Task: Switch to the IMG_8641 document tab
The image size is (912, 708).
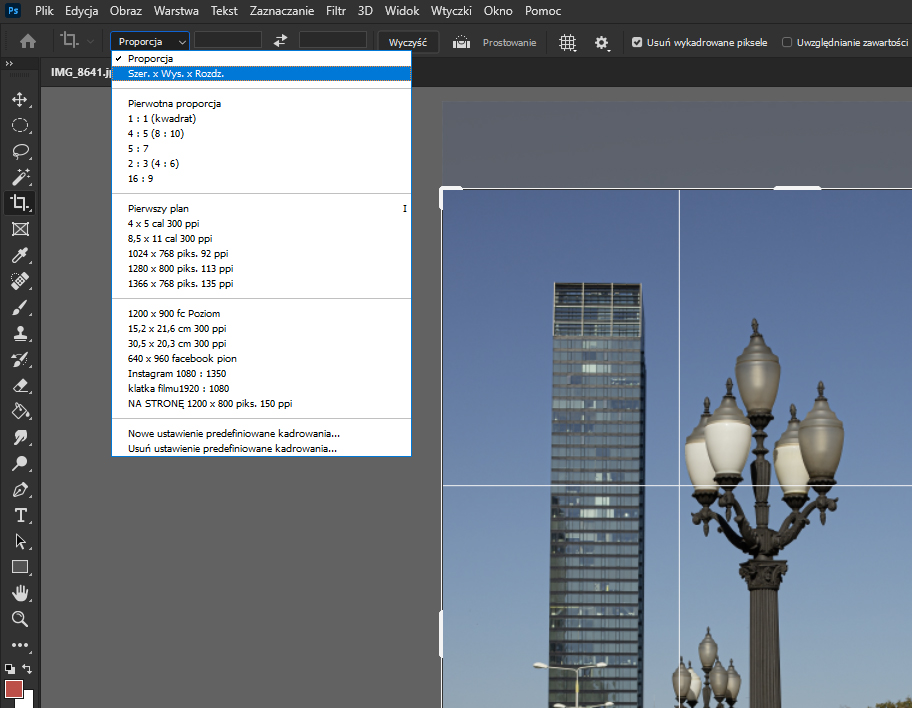Action: pyautogui.click(x=80, y=72)
